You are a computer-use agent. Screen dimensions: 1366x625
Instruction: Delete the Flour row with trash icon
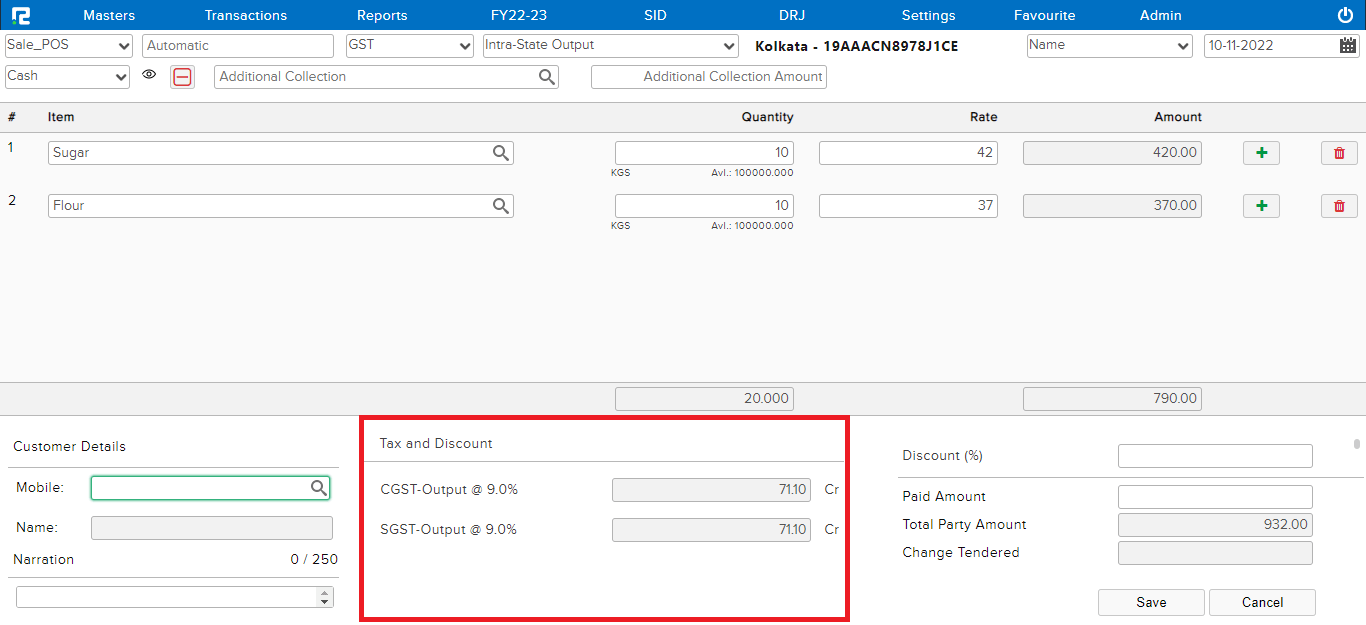click(1339, 206)
